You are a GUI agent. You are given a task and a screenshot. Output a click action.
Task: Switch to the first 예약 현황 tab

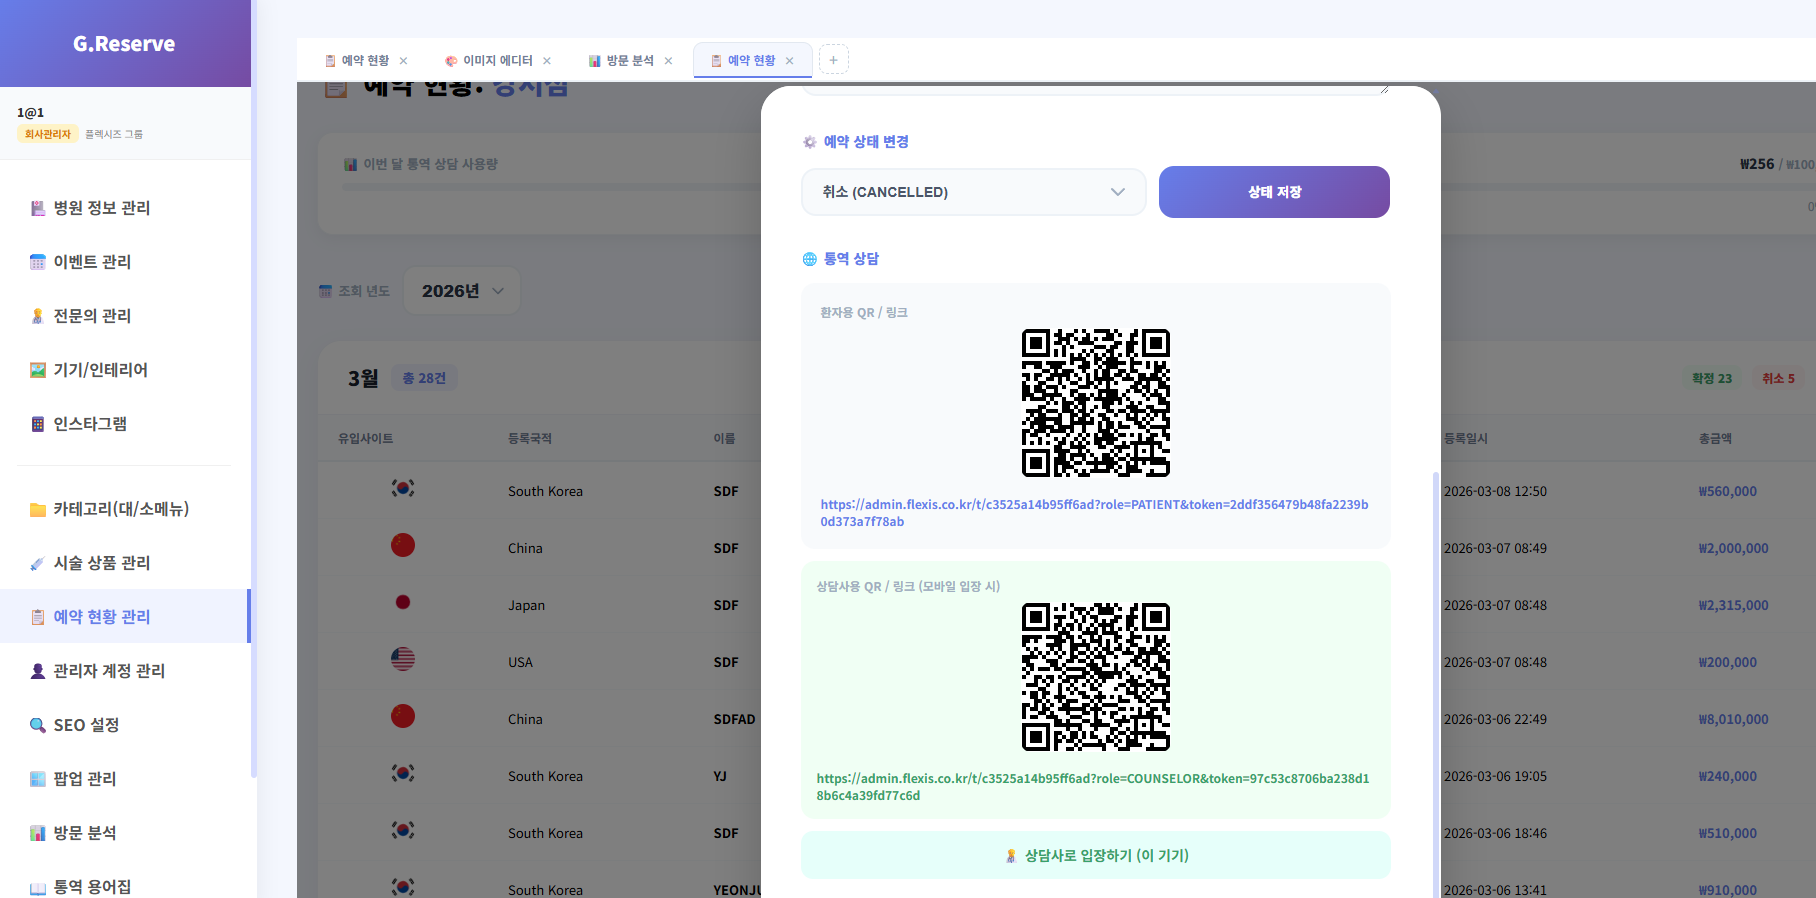[357, 61]
